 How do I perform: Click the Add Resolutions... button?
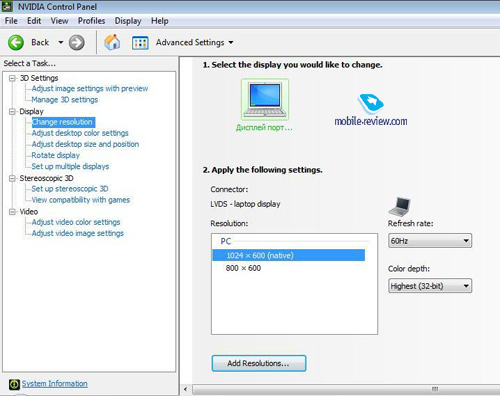click(x=259, y=363)
